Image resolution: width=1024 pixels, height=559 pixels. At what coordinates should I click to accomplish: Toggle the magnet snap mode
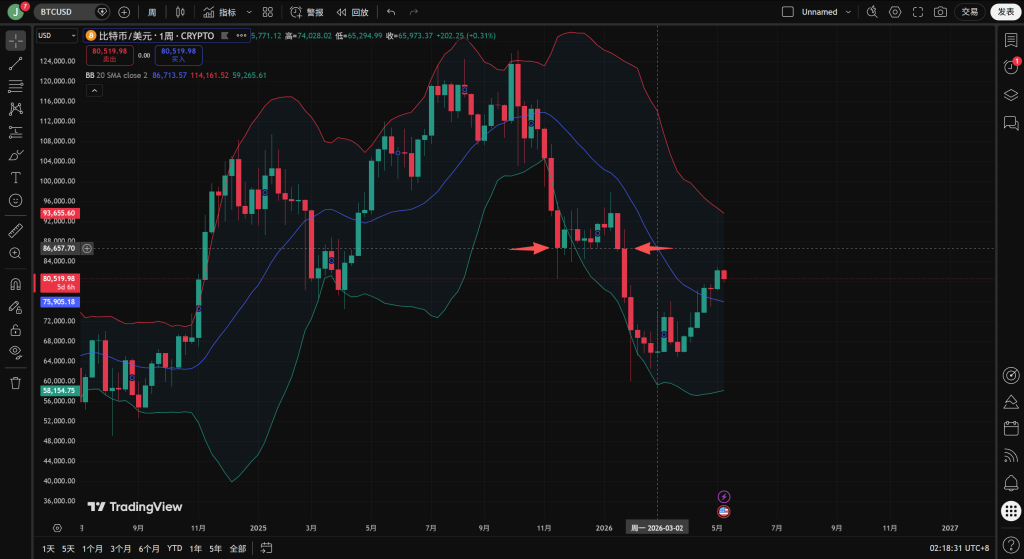click(x=16, y=284)
